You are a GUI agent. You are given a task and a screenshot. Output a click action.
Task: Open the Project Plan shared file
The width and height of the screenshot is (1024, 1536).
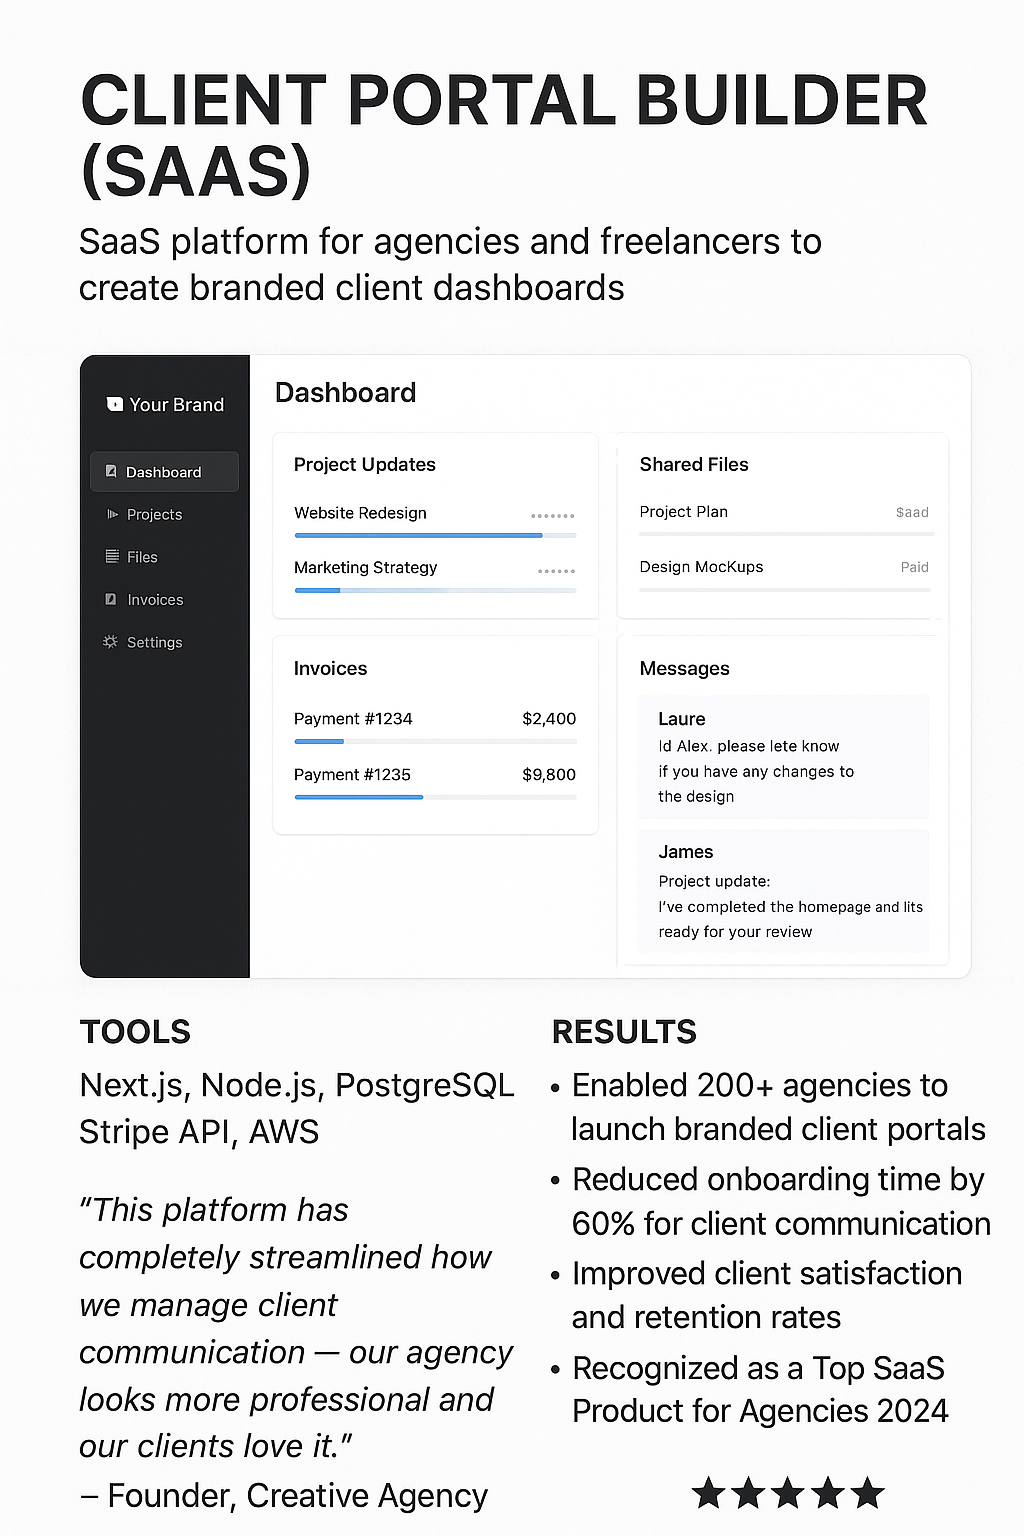pos(684,512)
